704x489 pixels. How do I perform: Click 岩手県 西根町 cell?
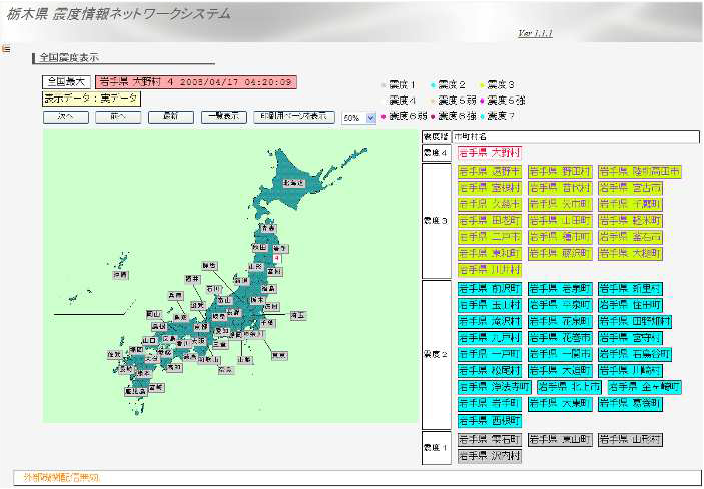click(x=490, y=421)
